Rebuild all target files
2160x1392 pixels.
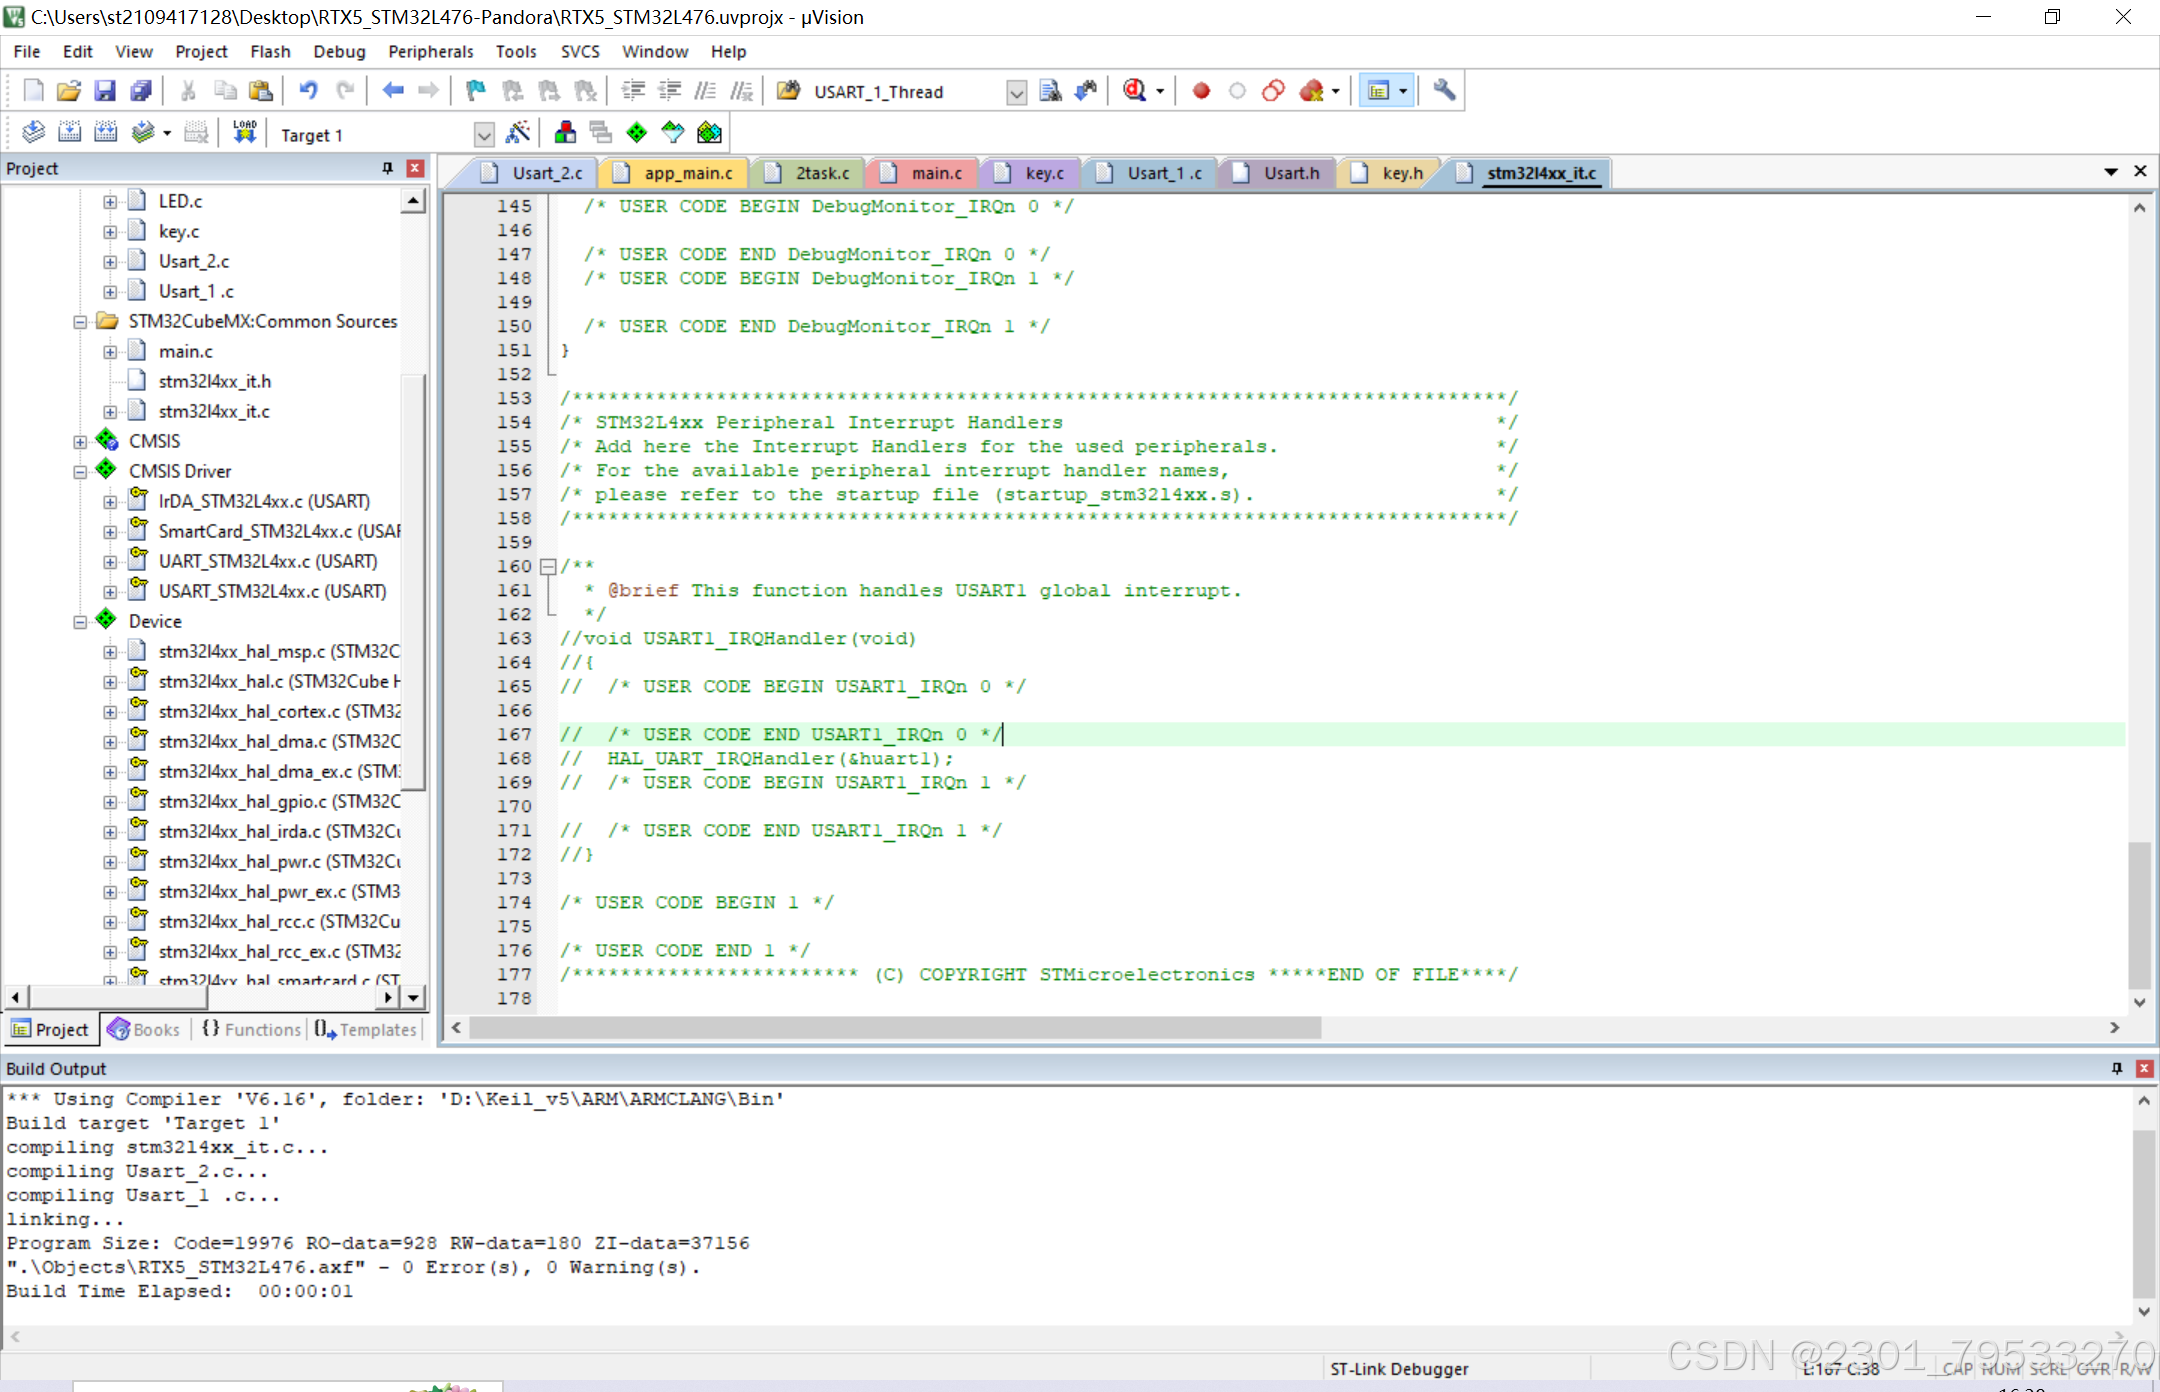[106, 131]
